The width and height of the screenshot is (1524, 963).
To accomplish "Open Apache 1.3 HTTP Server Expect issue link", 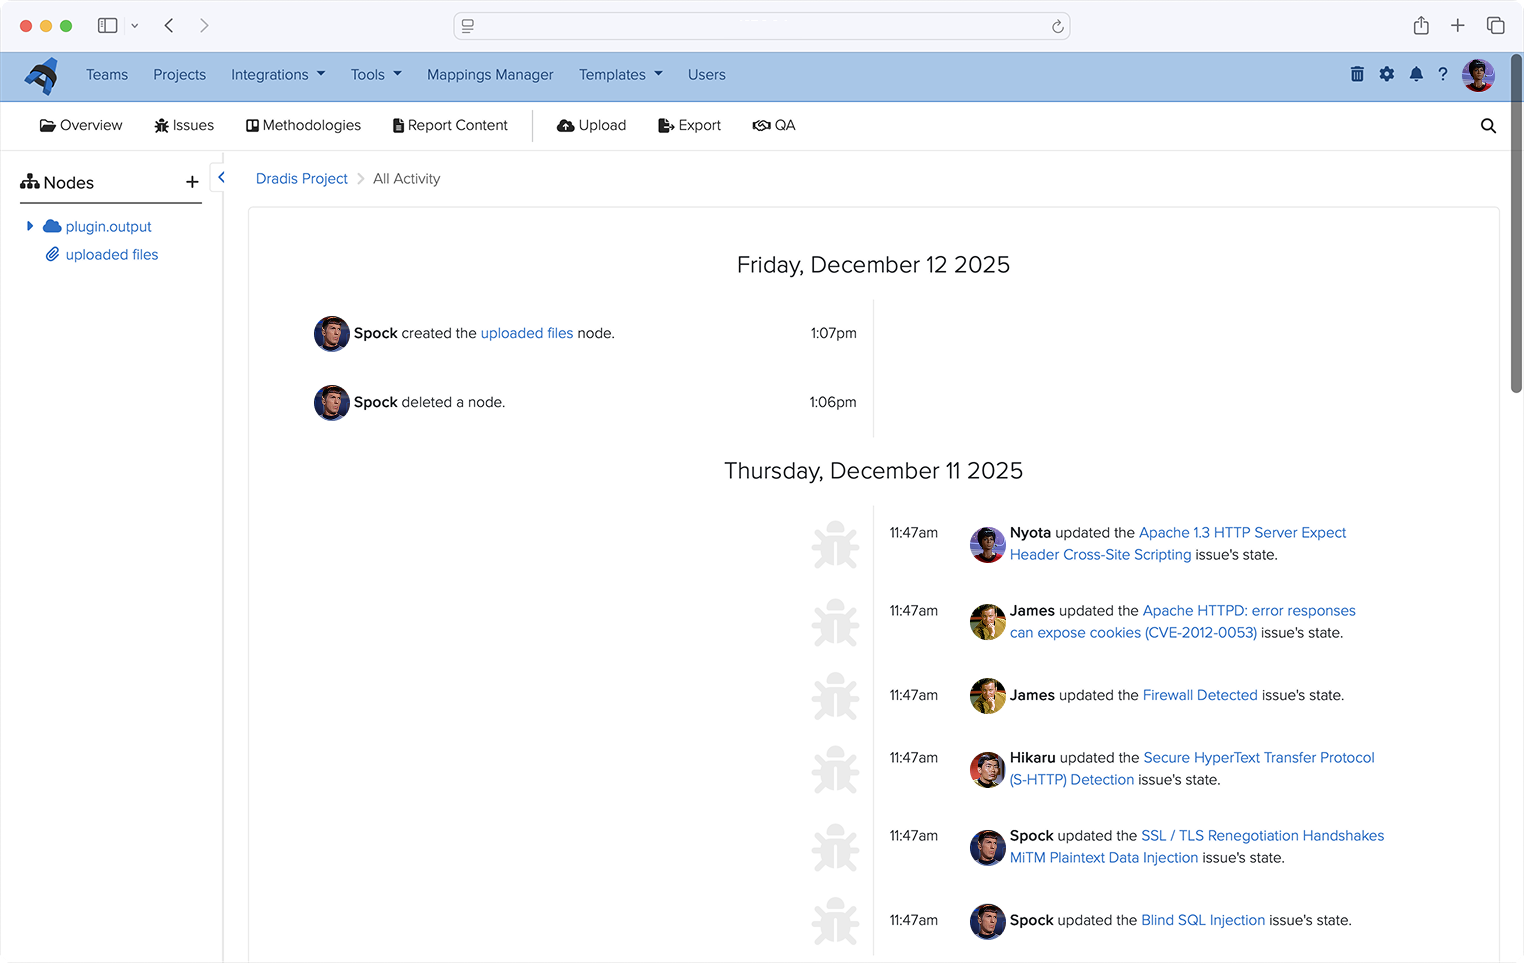I will 1178,544.
